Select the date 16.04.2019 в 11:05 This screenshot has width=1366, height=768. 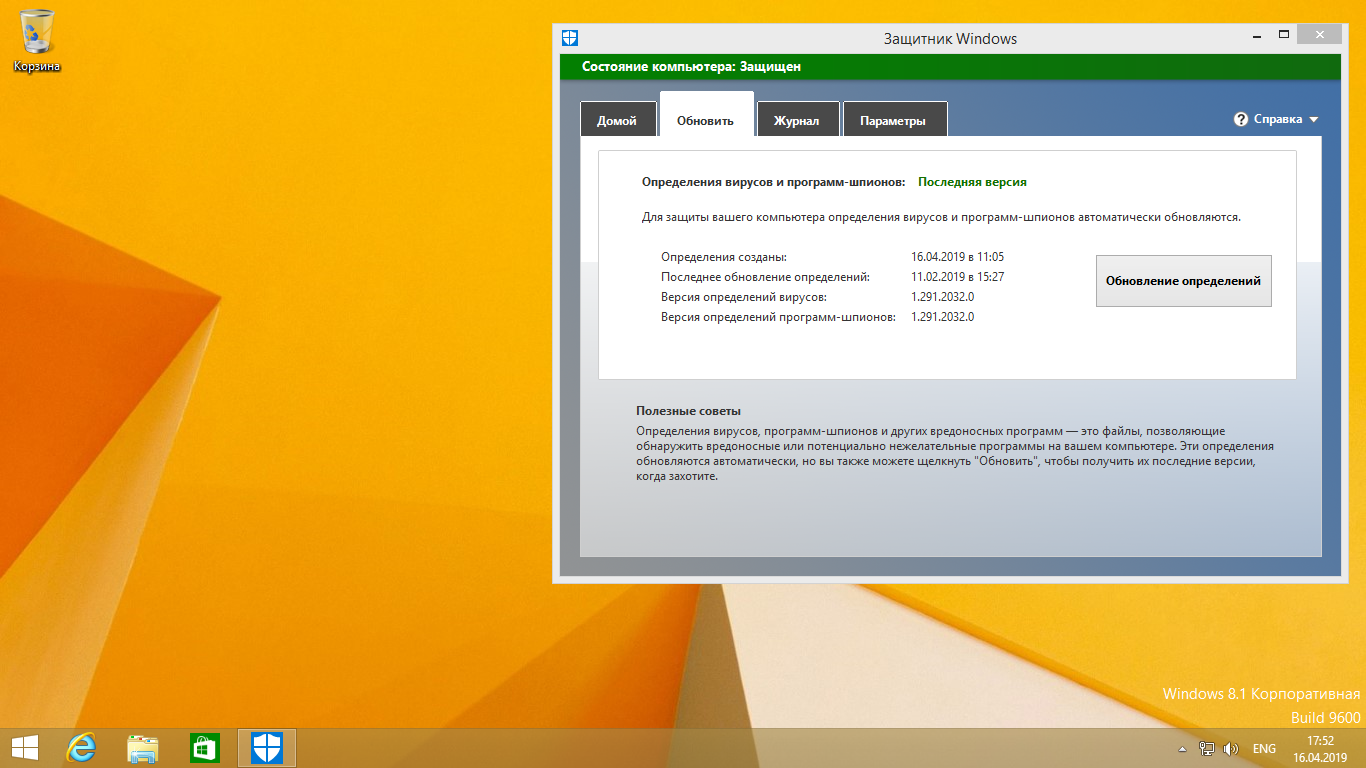957,257
